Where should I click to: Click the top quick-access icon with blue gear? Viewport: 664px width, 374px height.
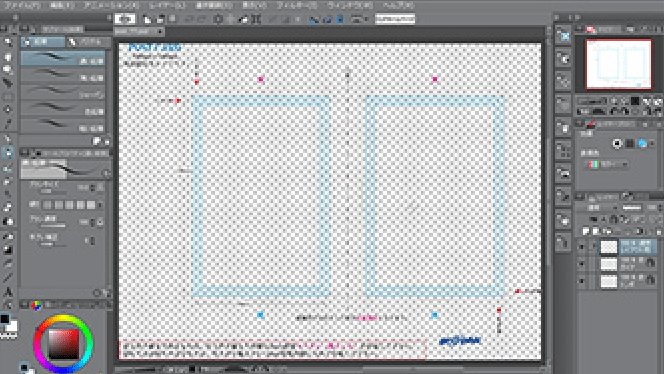(x=563, y=36)
